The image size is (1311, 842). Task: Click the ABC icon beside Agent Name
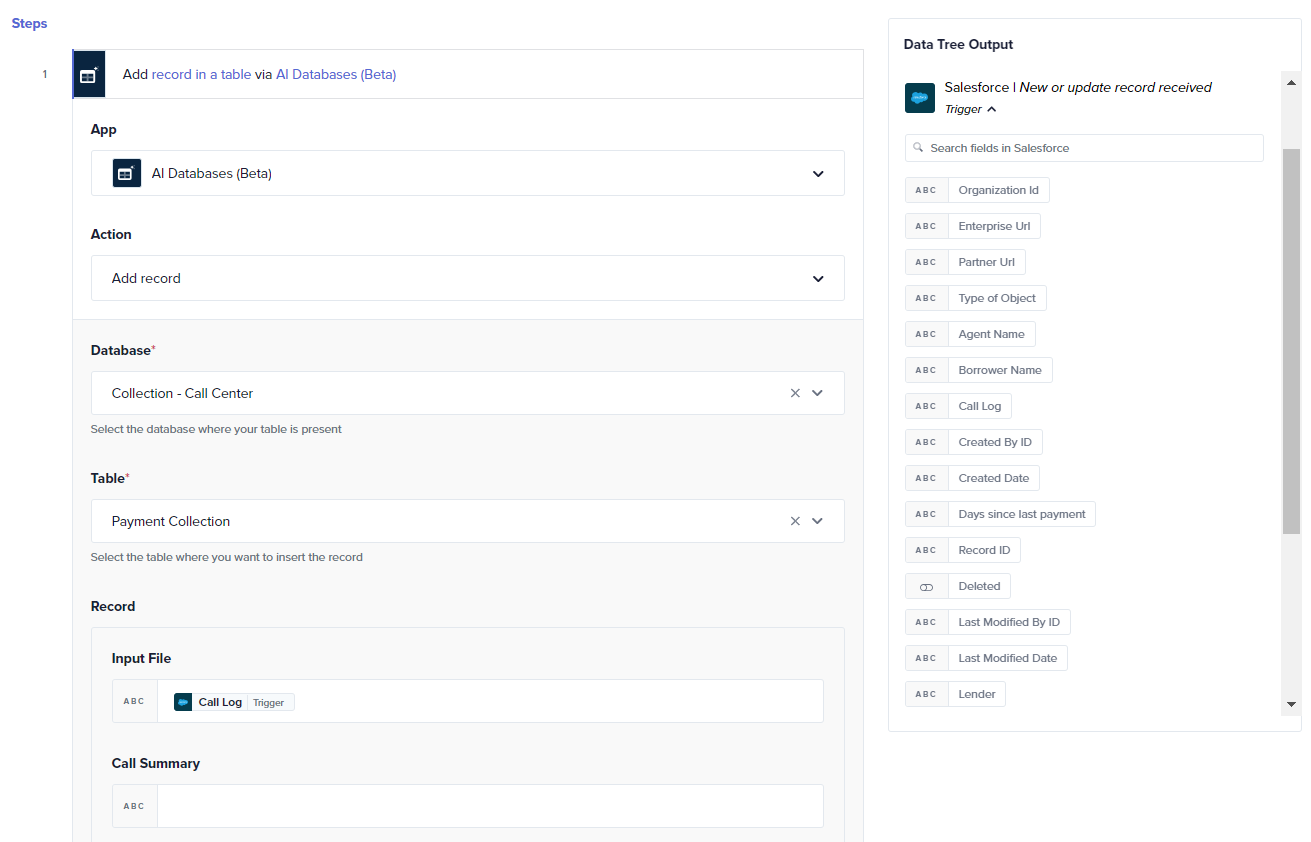point(926,334)
